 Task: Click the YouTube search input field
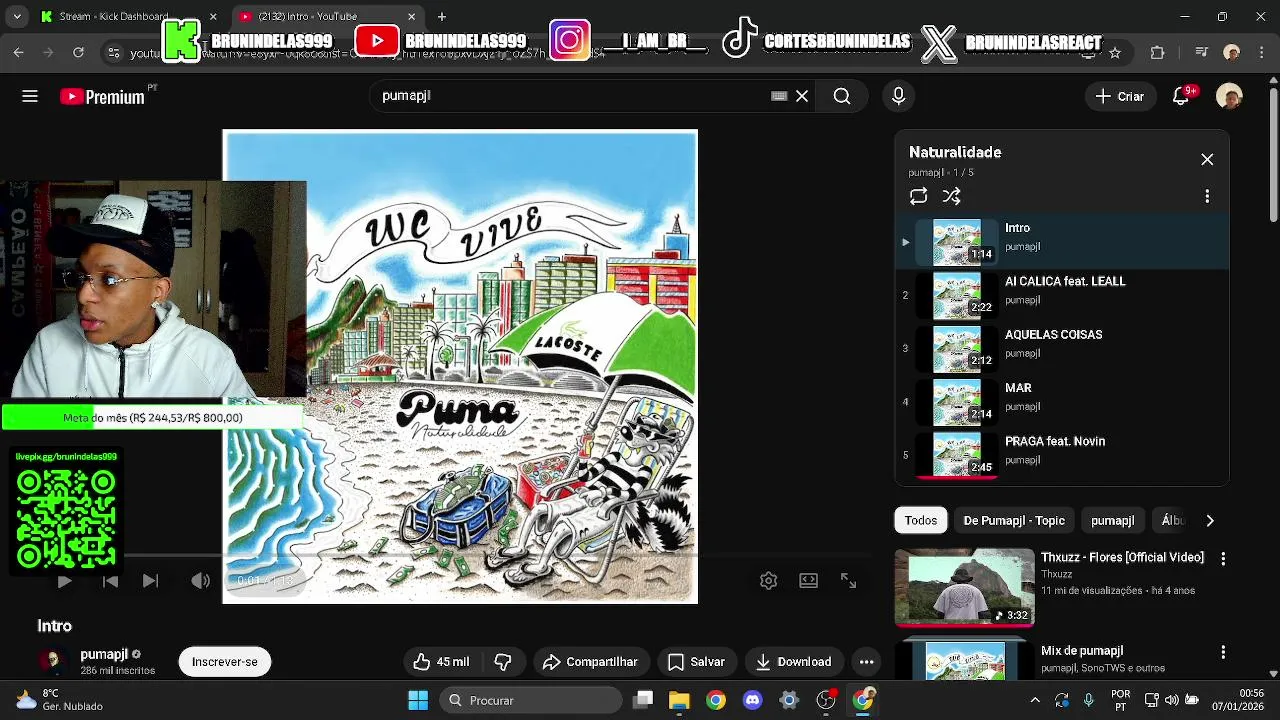point(570,96)
